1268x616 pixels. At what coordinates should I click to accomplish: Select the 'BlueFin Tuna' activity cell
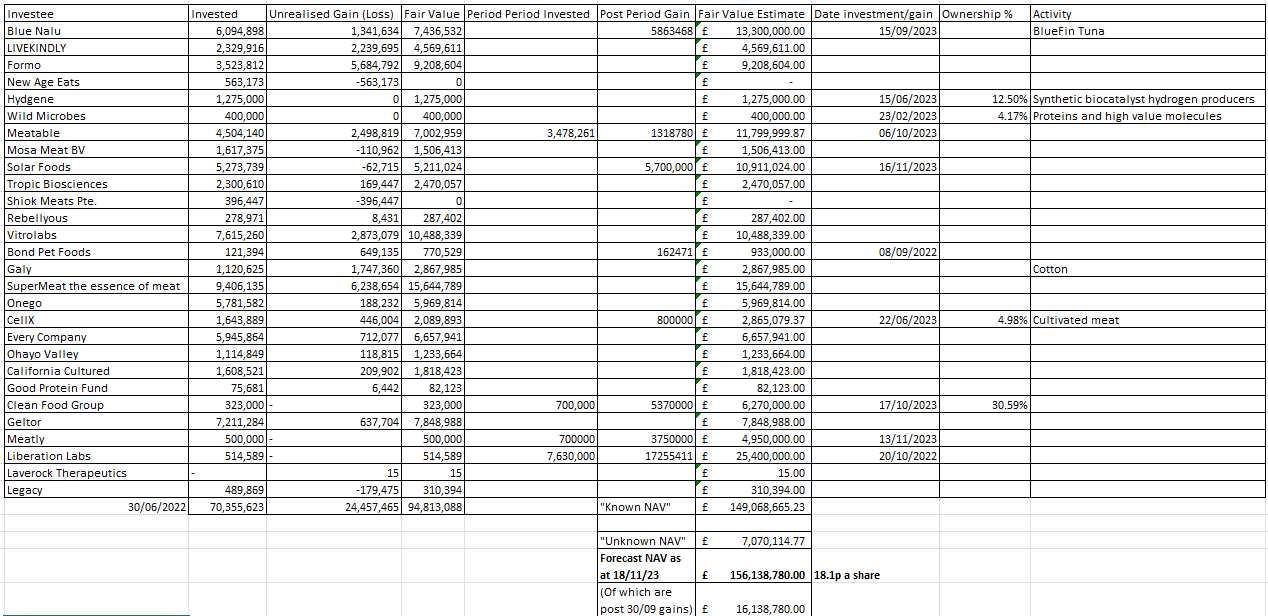click(x=1147, y=31)
